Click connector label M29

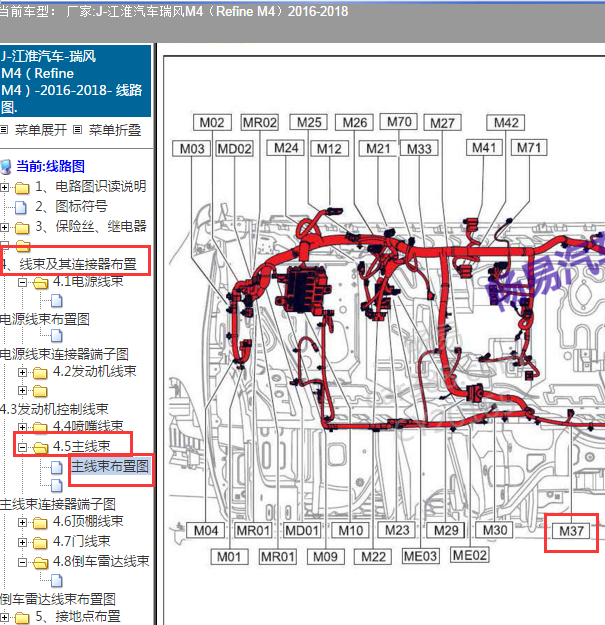446,530
